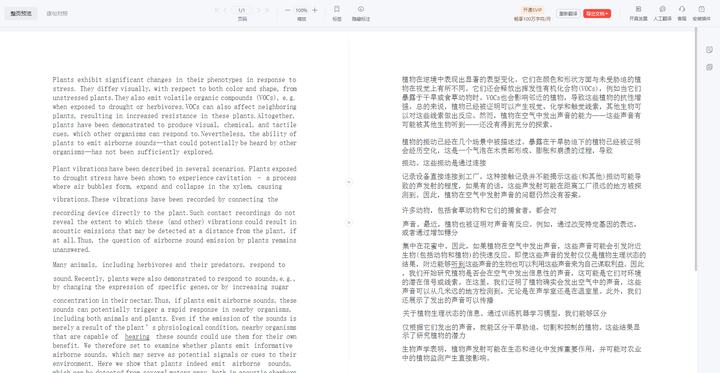Click the upper note icon on right sidebar
This screenshot has height=373, width=720.
(x=709, y=50)
